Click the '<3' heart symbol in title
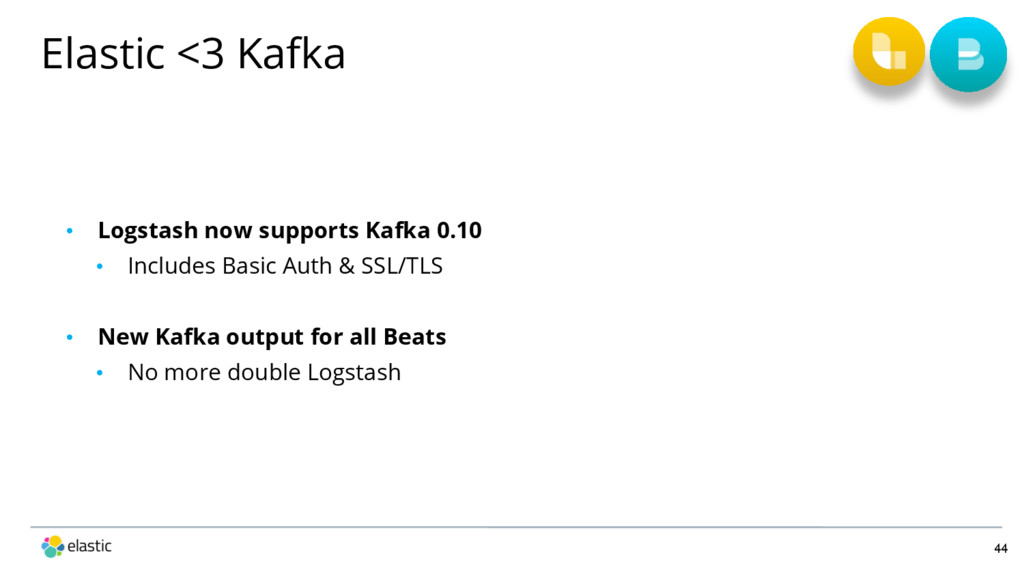The width and height of the screenshot is (1024, 576). click(x=201, y=54)
